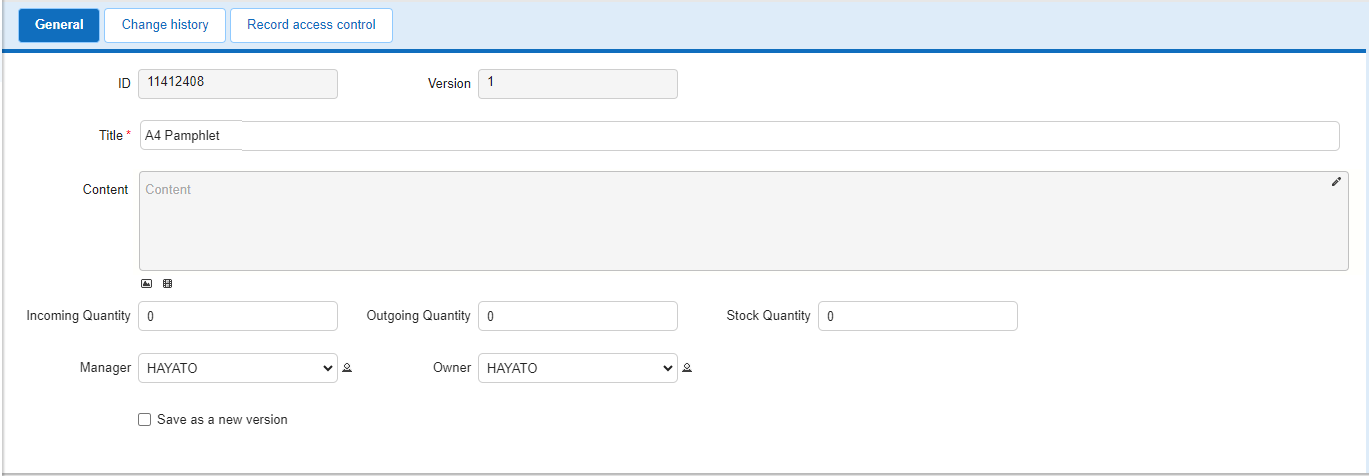Click the Title label
This screenshot has height=476, width=1369.
tap(111, 136)
